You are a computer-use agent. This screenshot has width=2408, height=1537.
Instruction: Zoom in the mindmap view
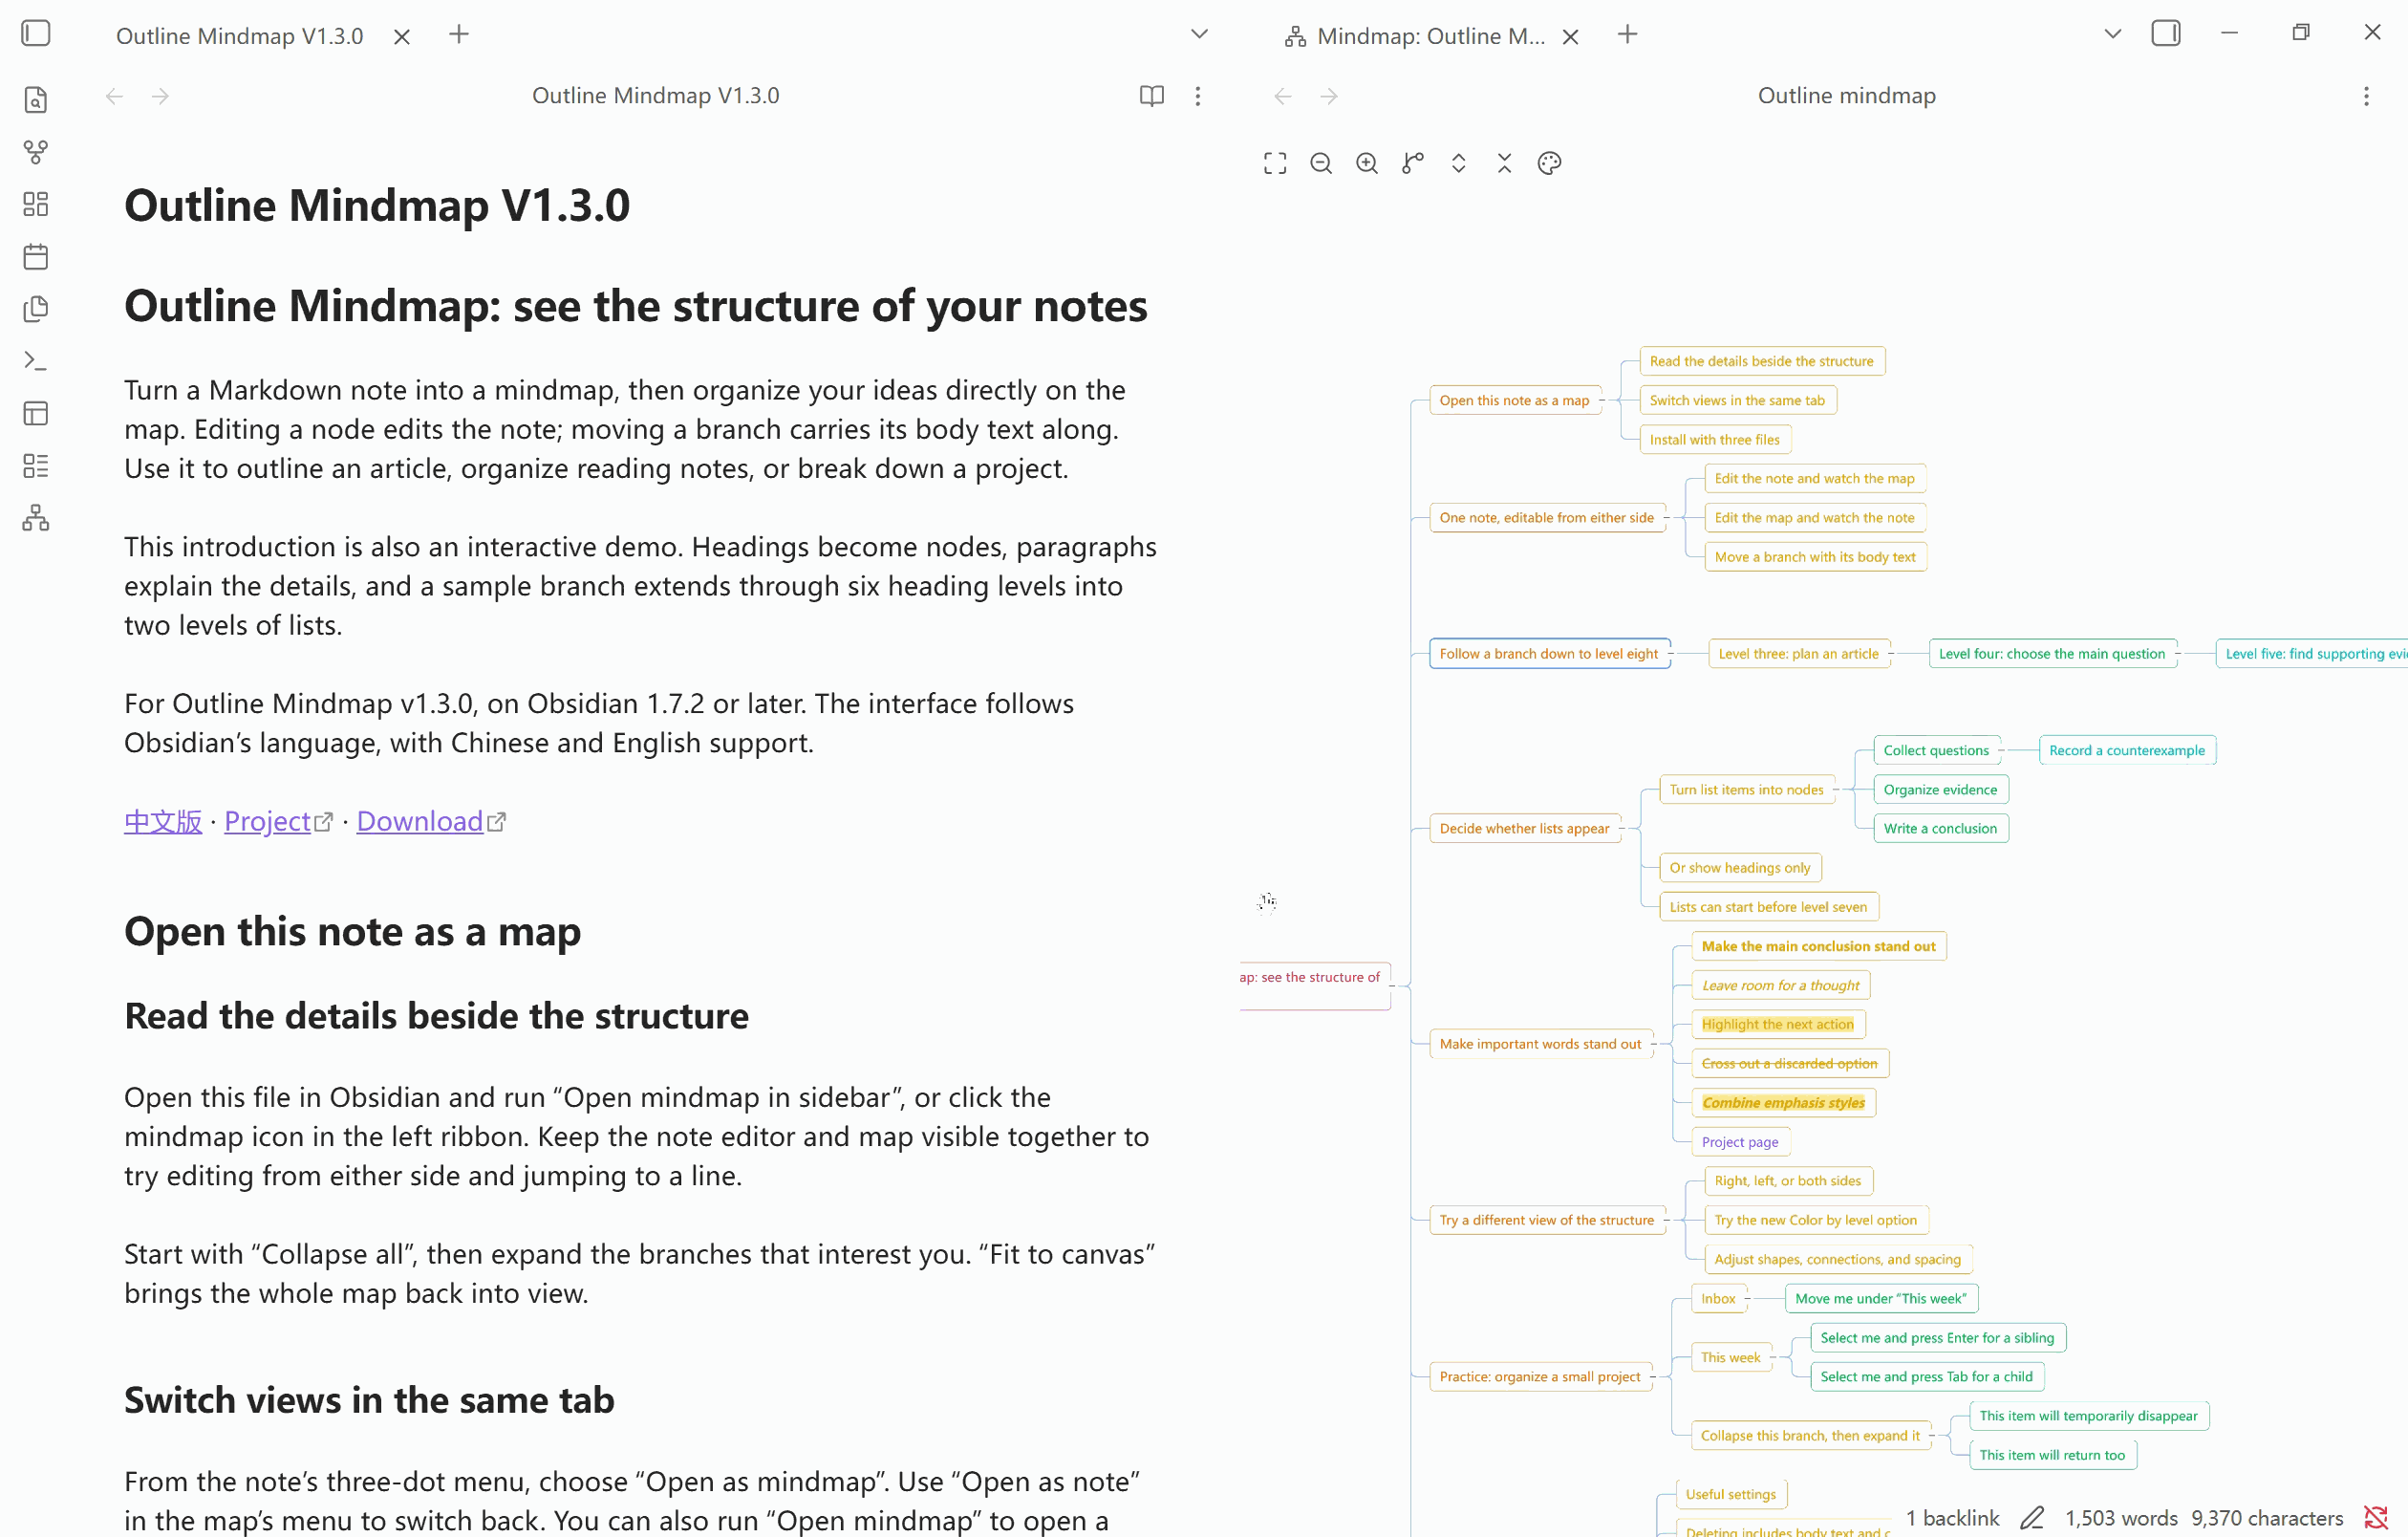[1367, 163]
